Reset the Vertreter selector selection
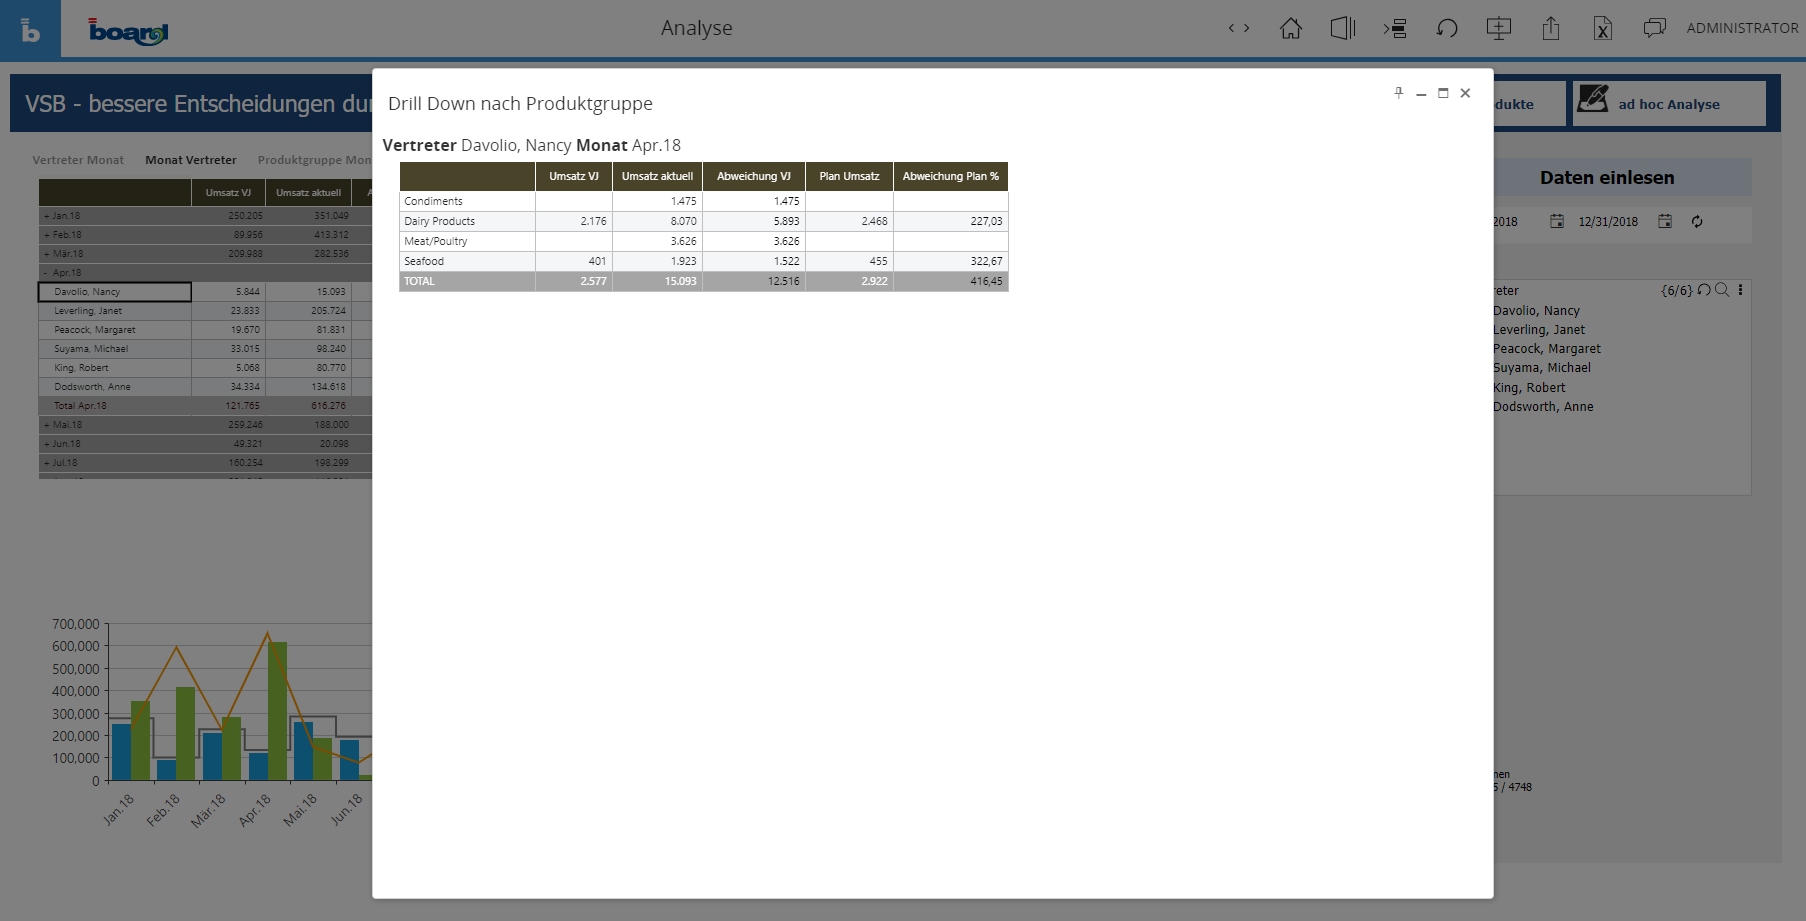Viewport: 1806px width, 921px height. pos(1704,290)
